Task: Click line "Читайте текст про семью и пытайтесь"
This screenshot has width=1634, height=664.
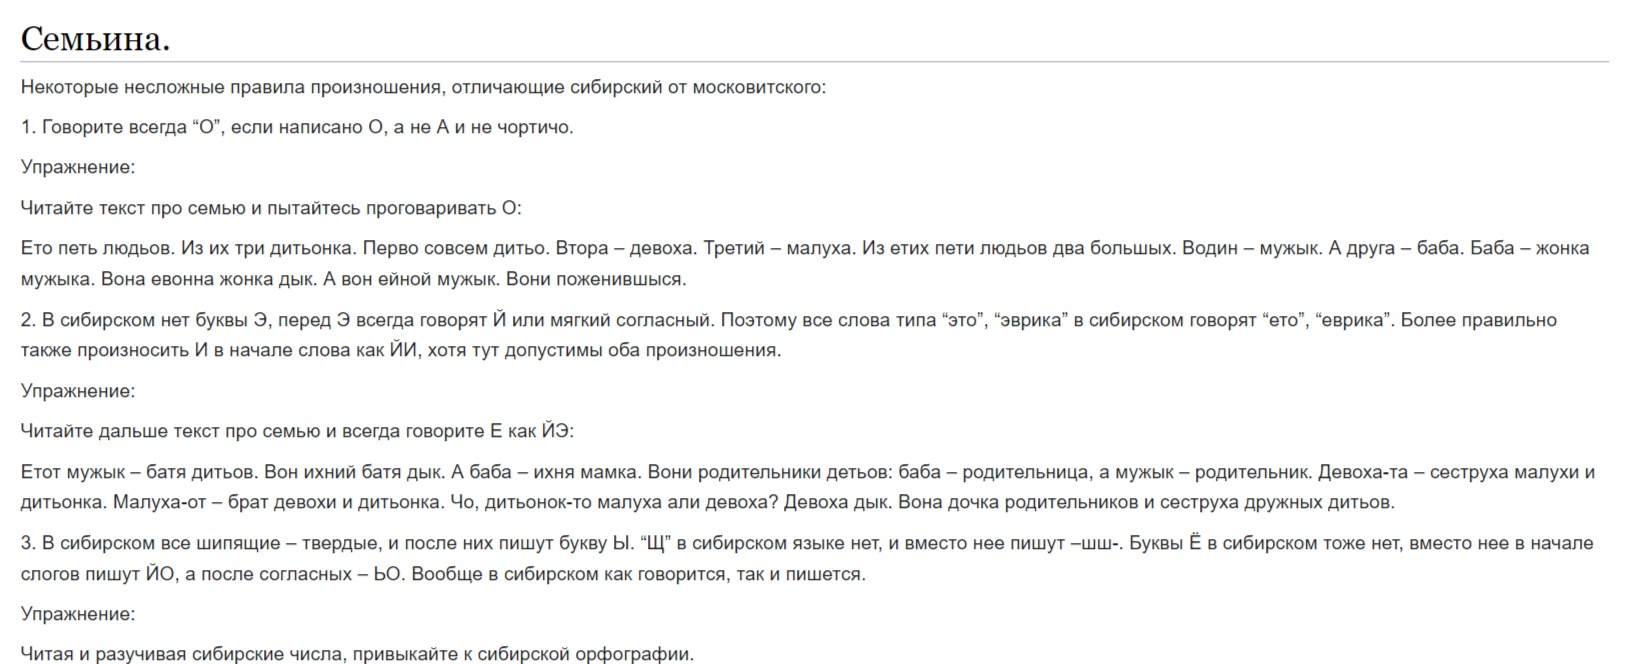Action: pos(270,208)
